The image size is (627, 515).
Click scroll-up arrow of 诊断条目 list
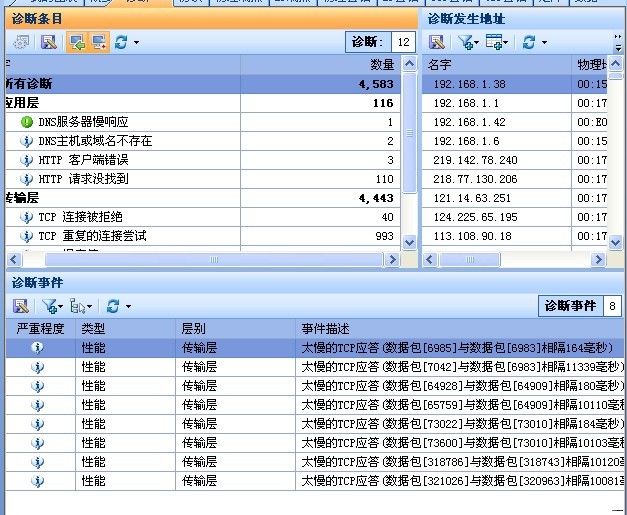(409, 64)
